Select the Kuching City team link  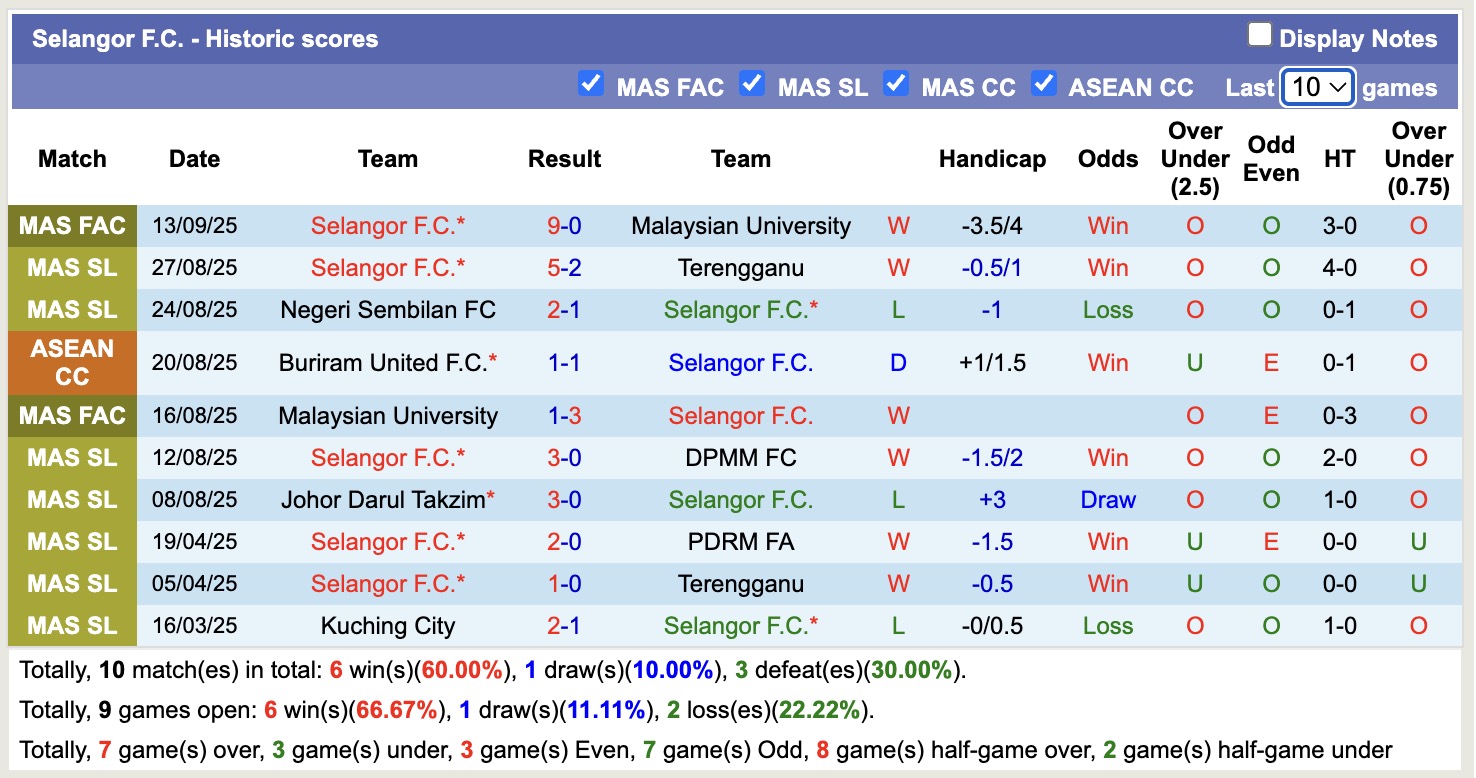click(x=388, y=626)
